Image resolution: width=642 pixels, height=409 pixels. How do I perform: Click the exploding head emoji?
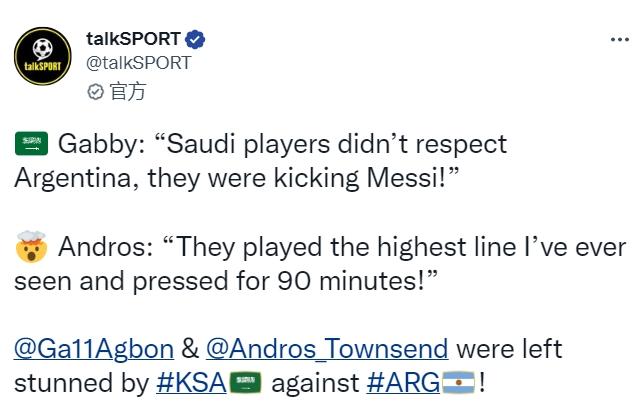[31, 246]
